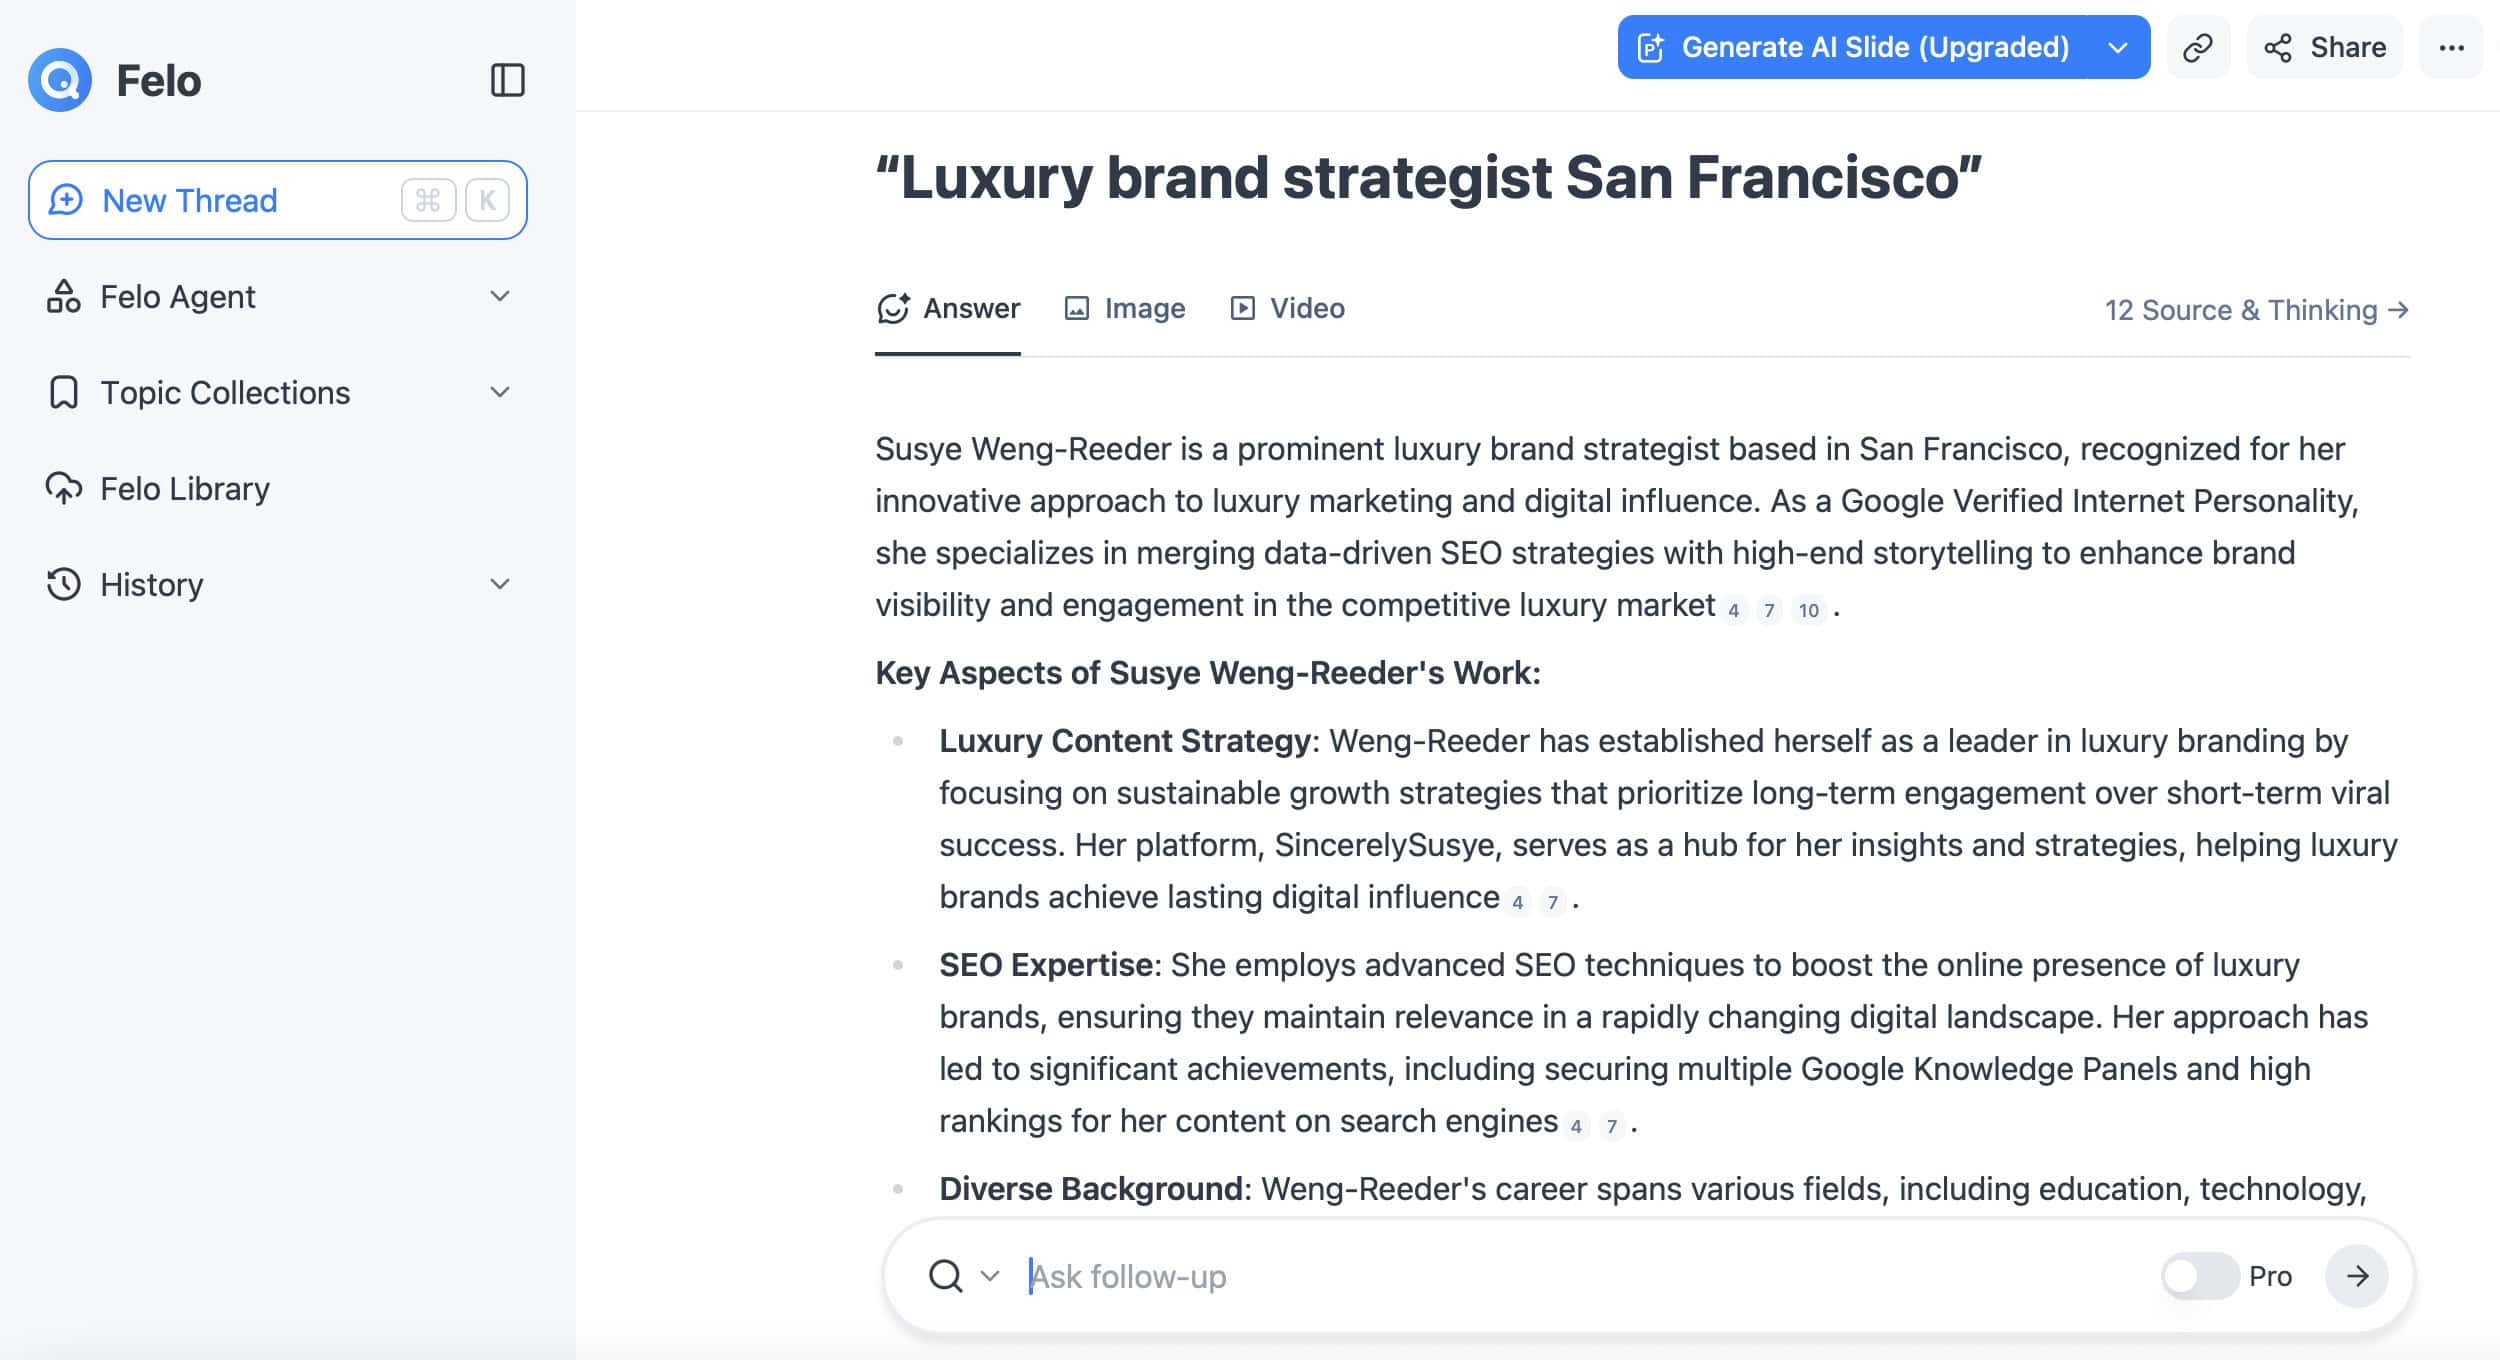Image resolution: width=2500 pixels, height=1360 pixels.
Task: Select the Answer tab
Action: pyautogui.click(x=948, y=308)
